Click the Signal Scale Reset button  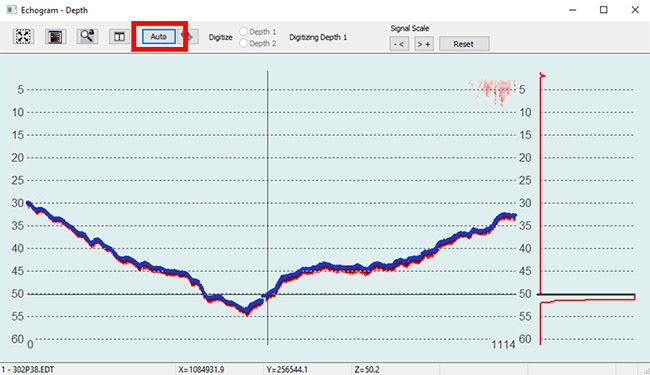pyautogui.click(x=464, y=44)
